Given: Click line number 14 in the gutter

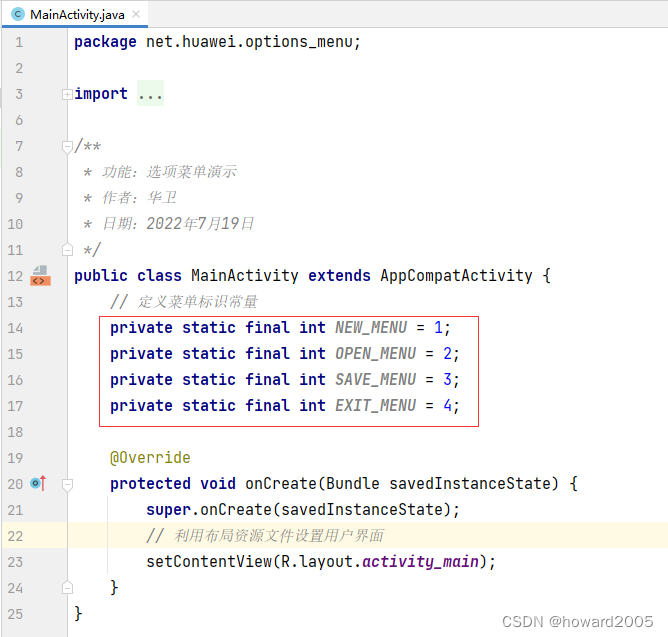Looking at the screenshot, I should click(15, 328).
